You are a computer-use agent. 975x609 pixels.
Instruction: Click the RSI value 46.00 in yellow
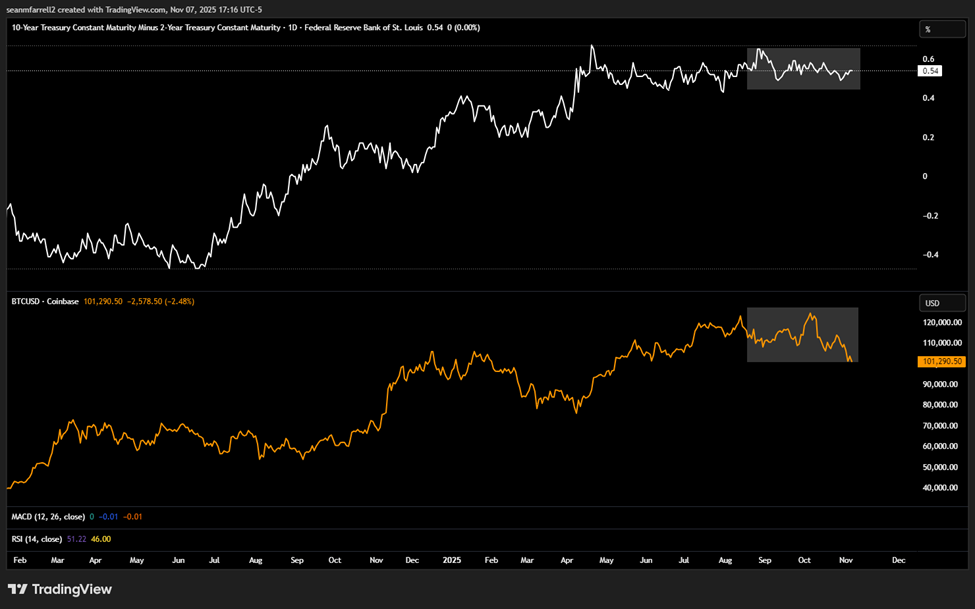100,539
